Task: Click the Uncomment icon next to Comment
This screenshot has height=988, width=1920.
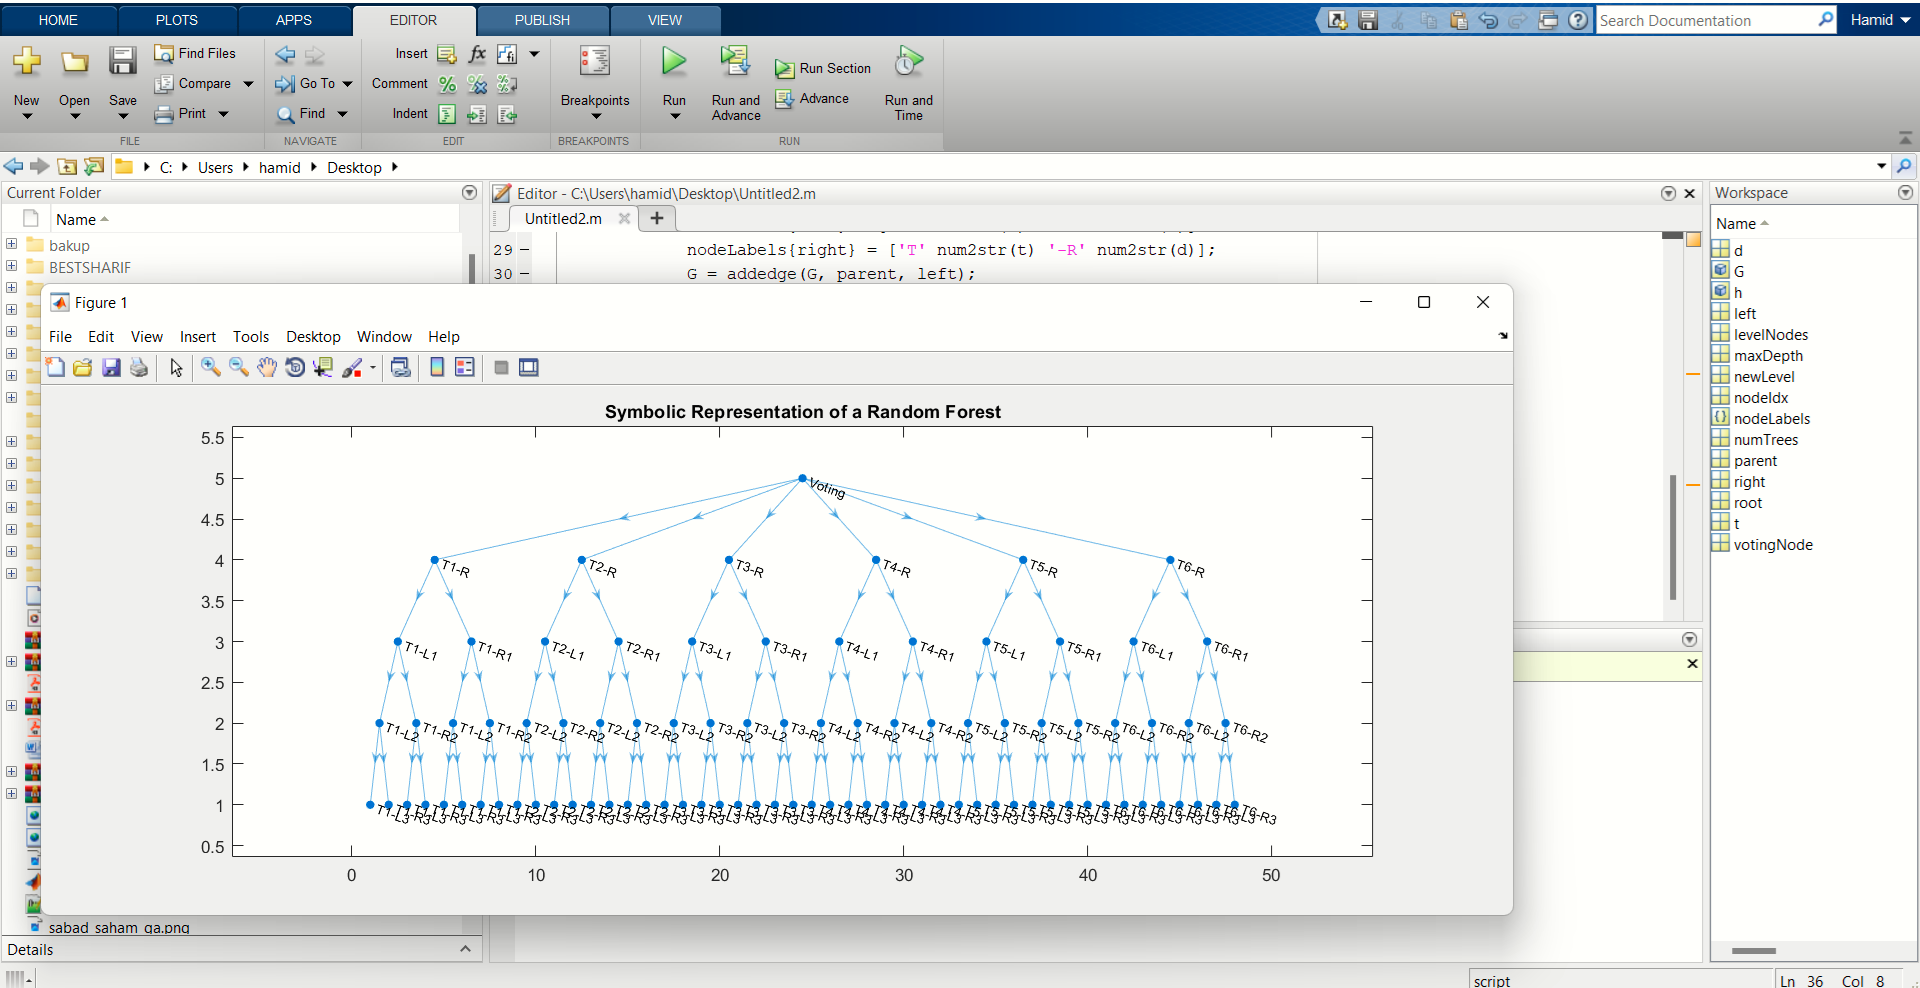Action: pyautogui.click(x=477, y=84)
